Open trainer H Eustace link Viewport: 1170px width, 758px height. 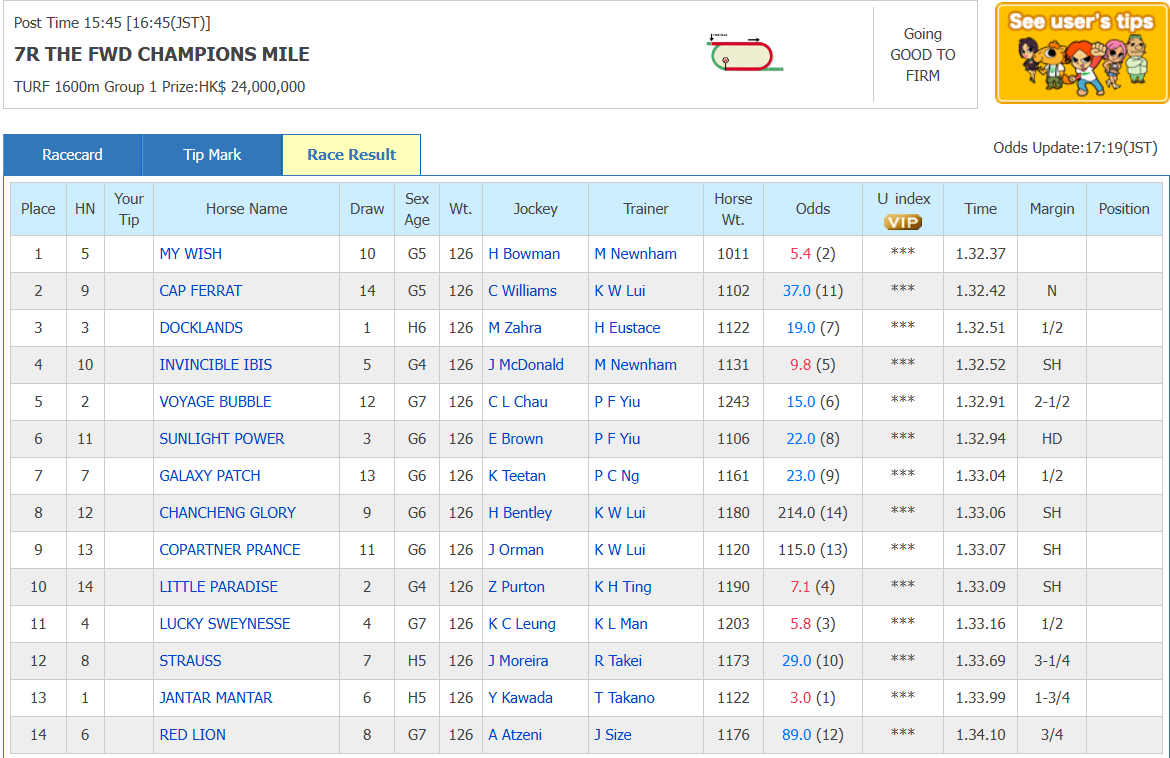(628, 328)
